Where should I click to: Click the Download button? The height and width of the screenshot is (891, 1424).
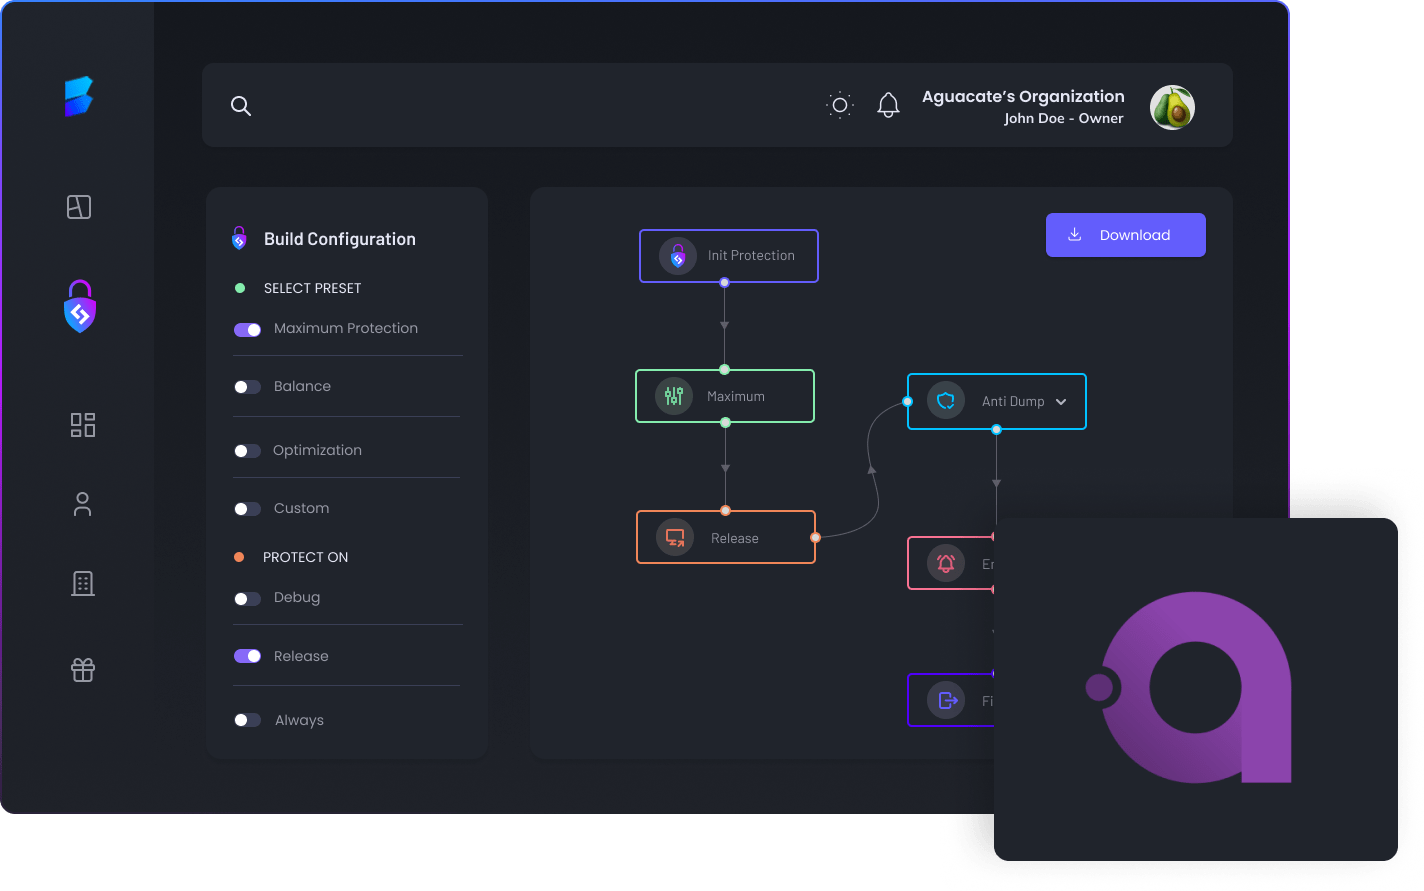tap(1125, 235)
